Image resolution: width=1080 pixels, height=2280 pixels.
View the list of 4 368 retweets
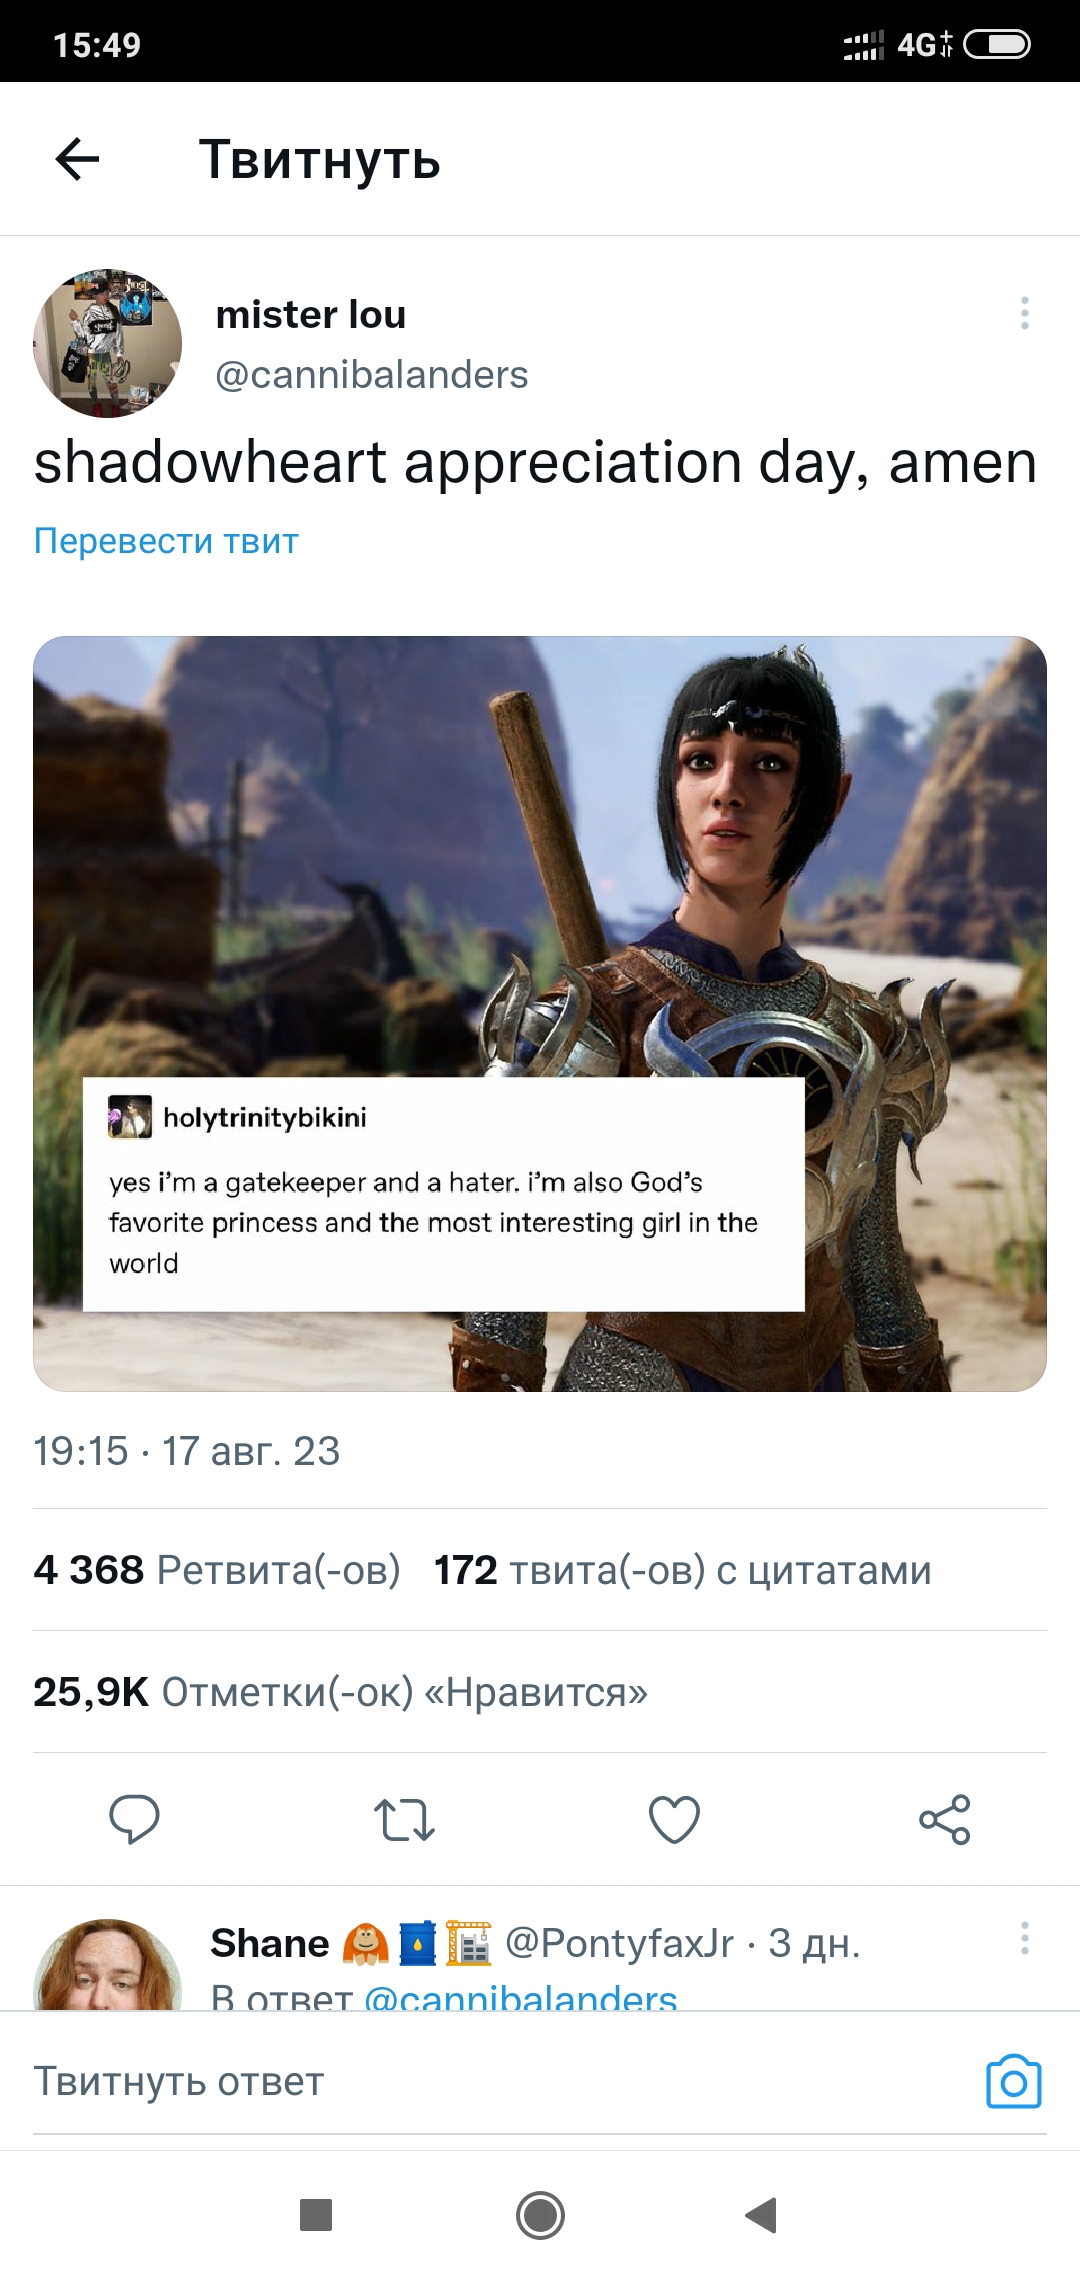click(217, 1570)
